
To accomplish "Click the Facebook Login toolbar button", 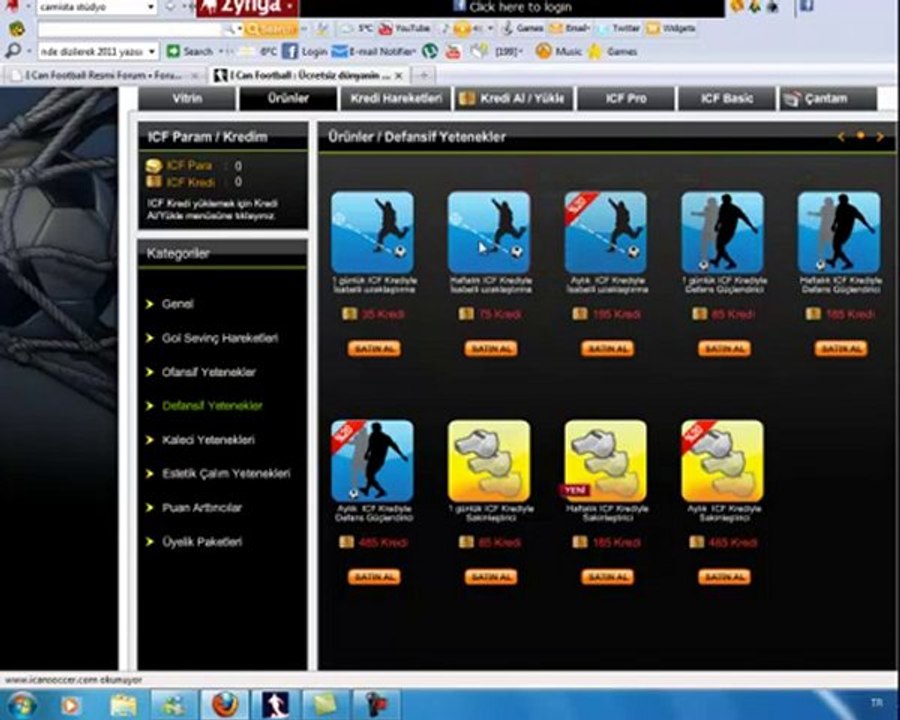I will (305, 52).
